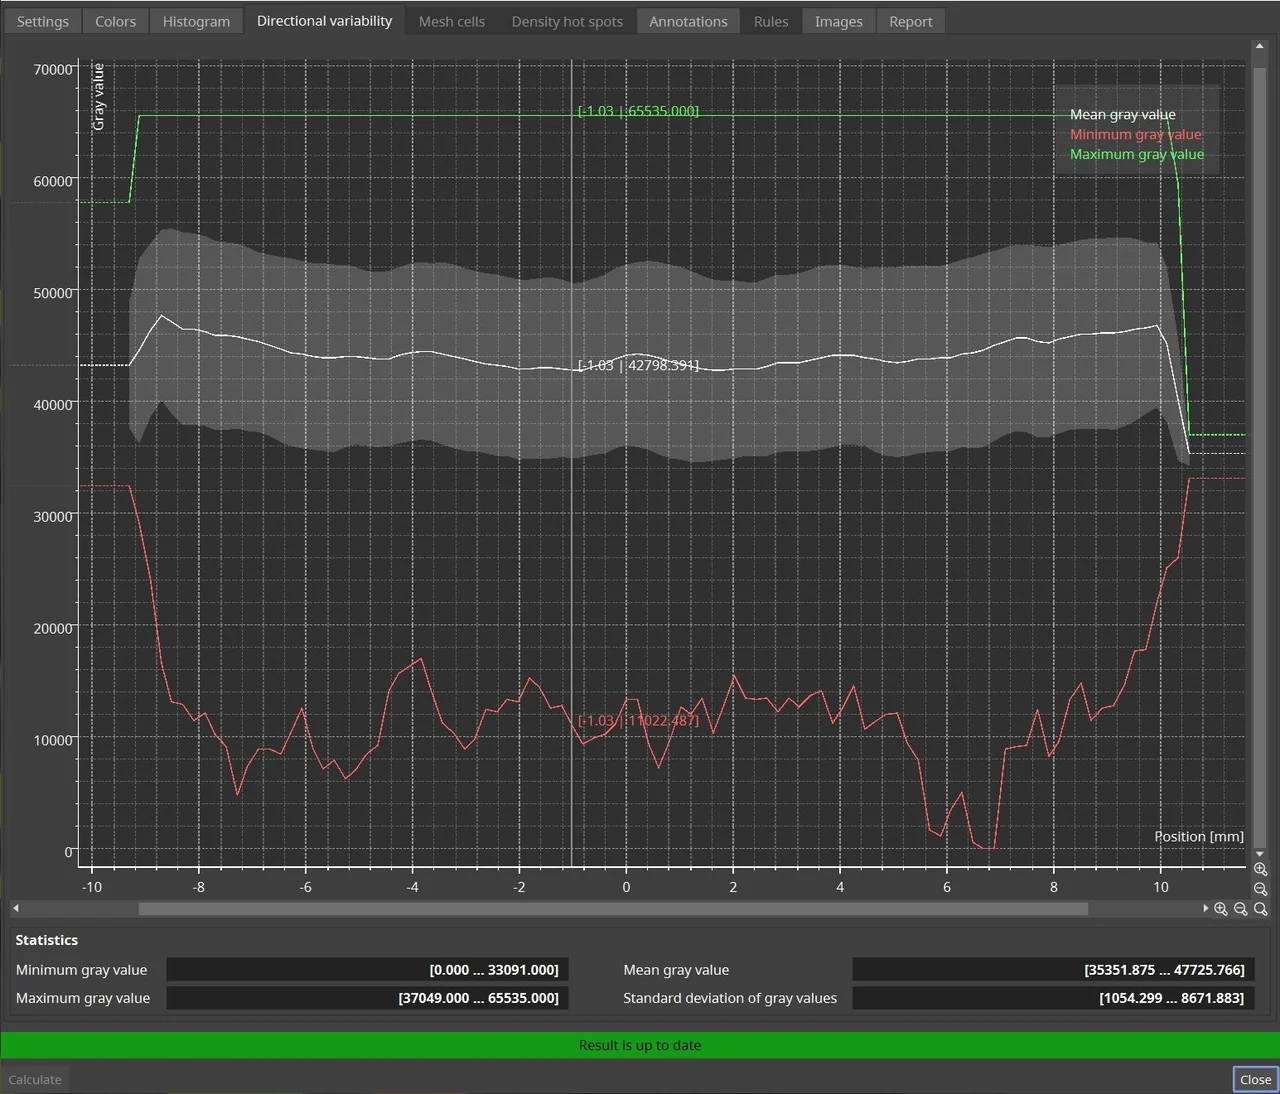Switch to the Images tab
Screen dimensions: 1280x1094
(x=839, y=21)
